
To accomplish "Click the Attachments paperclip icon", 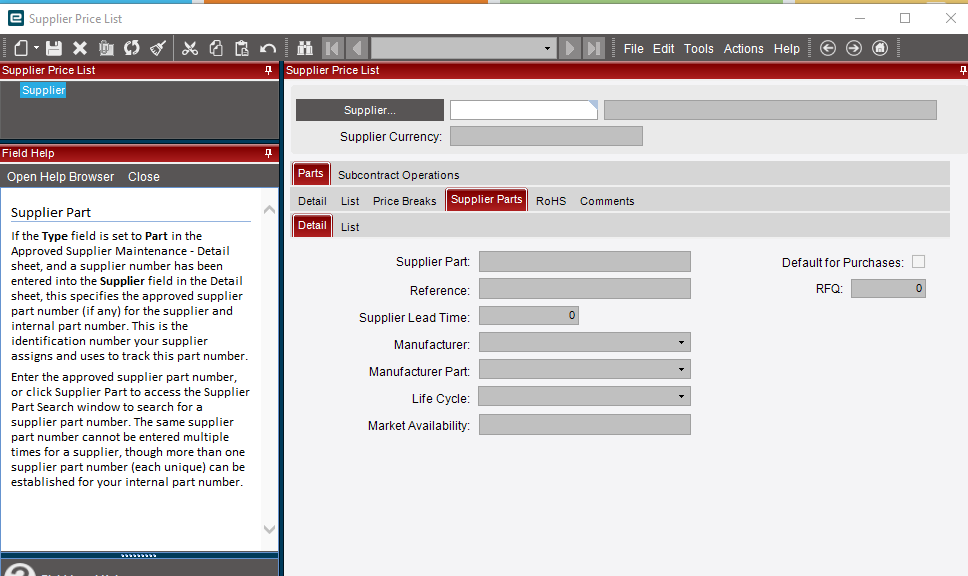I will coord(106,48).
